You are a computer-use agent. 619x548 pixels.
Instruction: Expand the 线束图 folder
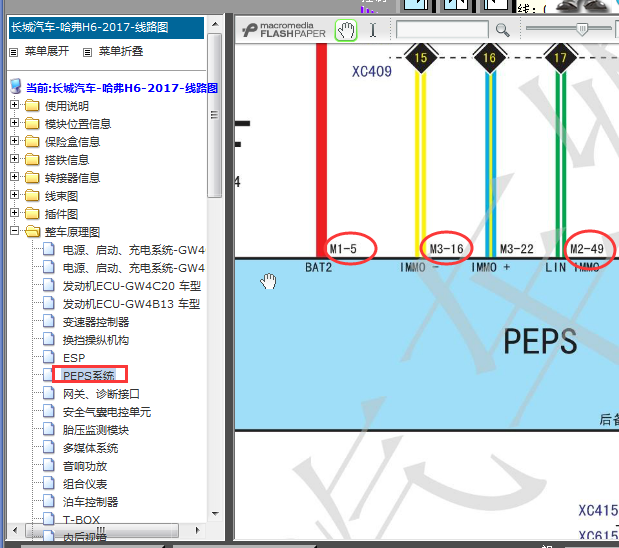click(x=14, y=195)
